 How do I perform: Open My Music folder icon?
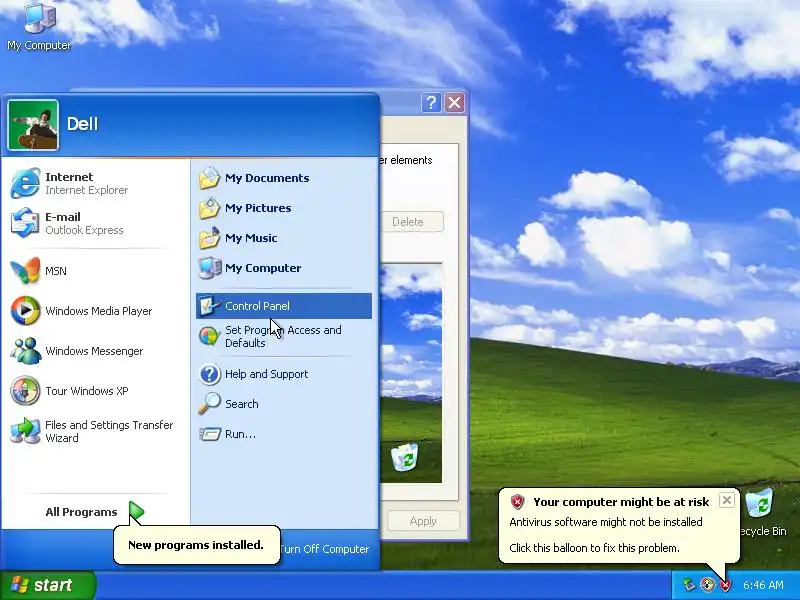pyautogui.click(x=209, y=238)
